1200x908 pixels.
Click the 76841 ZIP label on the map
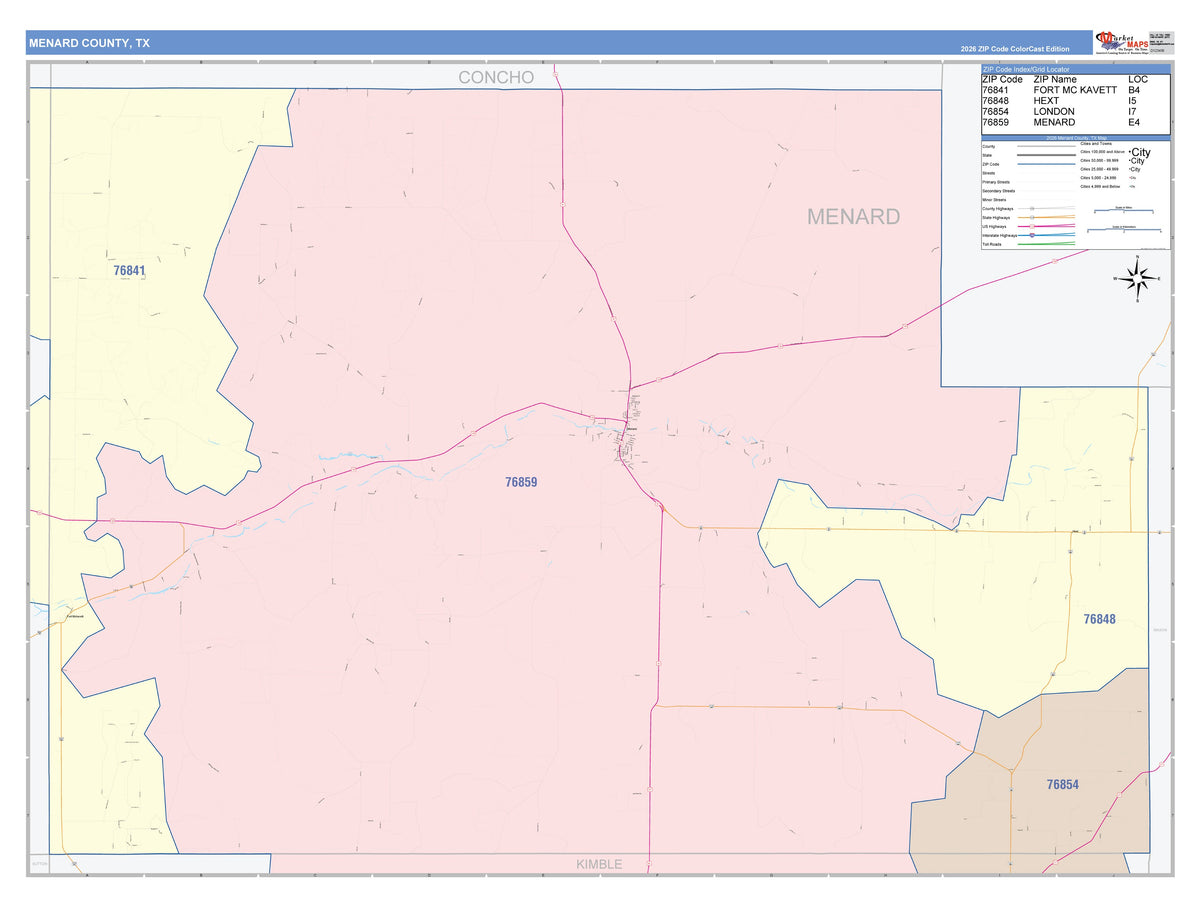click(129, 271)
